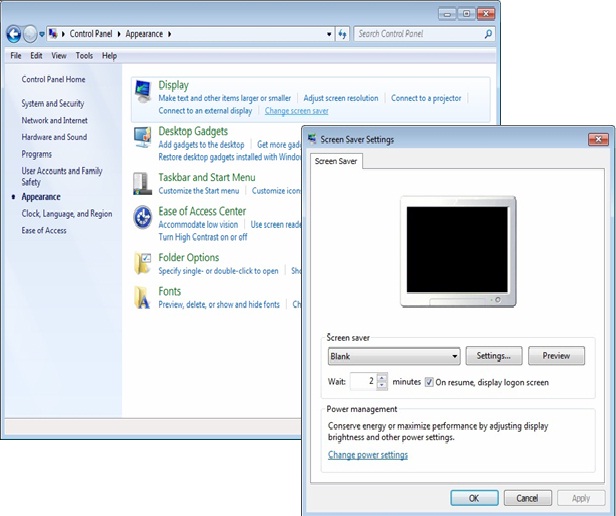616x516 pixels.
Task: Click Change screen saver link
Action: (x=297, y=111)
